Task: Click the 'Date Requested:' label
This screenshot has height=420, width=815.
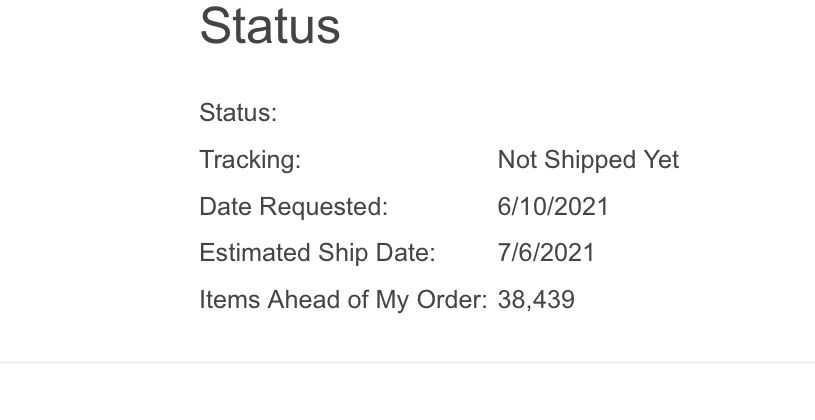Action: (x=294, y=206)
